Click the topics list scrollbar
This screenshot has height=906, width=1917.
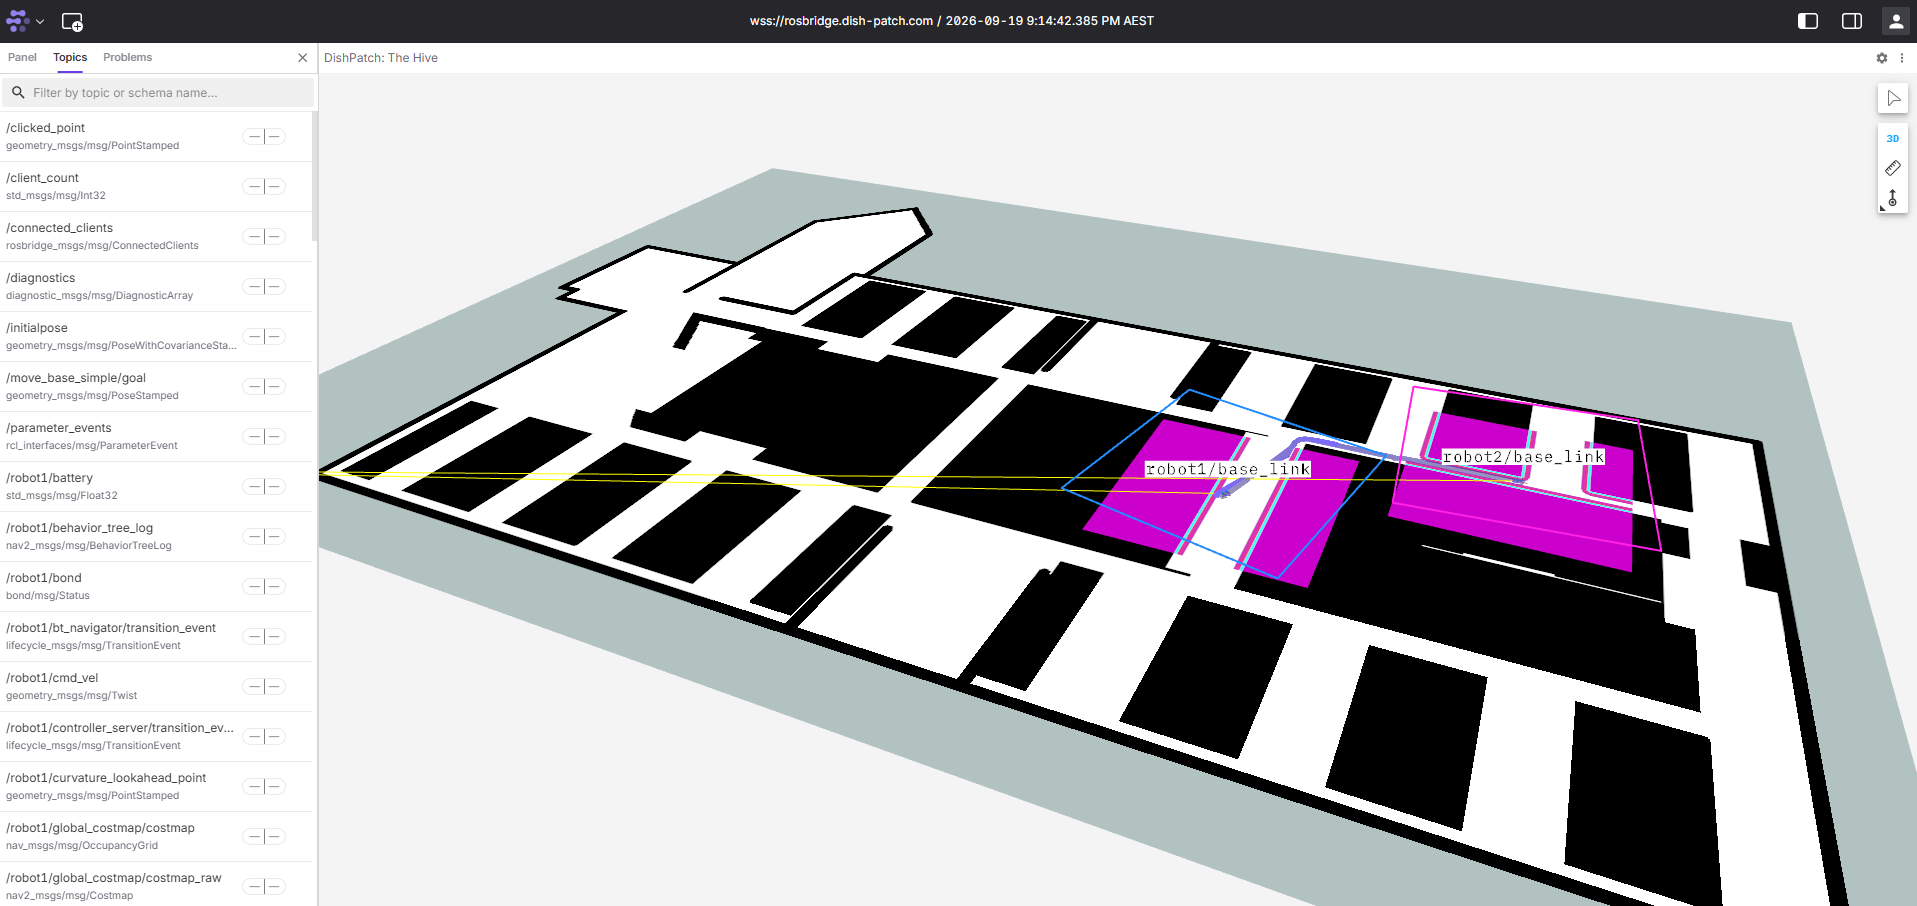(315, 176)
